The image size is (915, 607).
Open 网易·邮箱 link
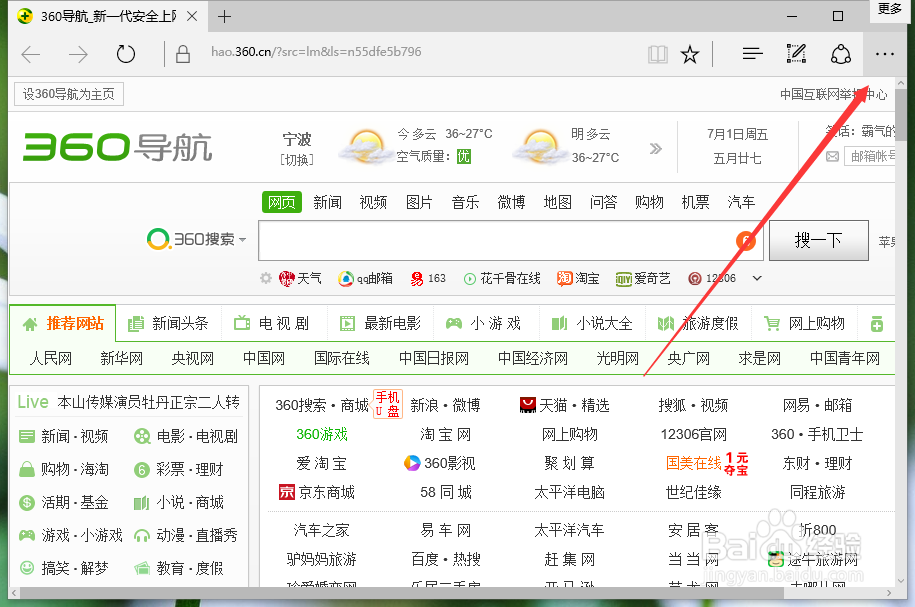[x=817, y=405]
